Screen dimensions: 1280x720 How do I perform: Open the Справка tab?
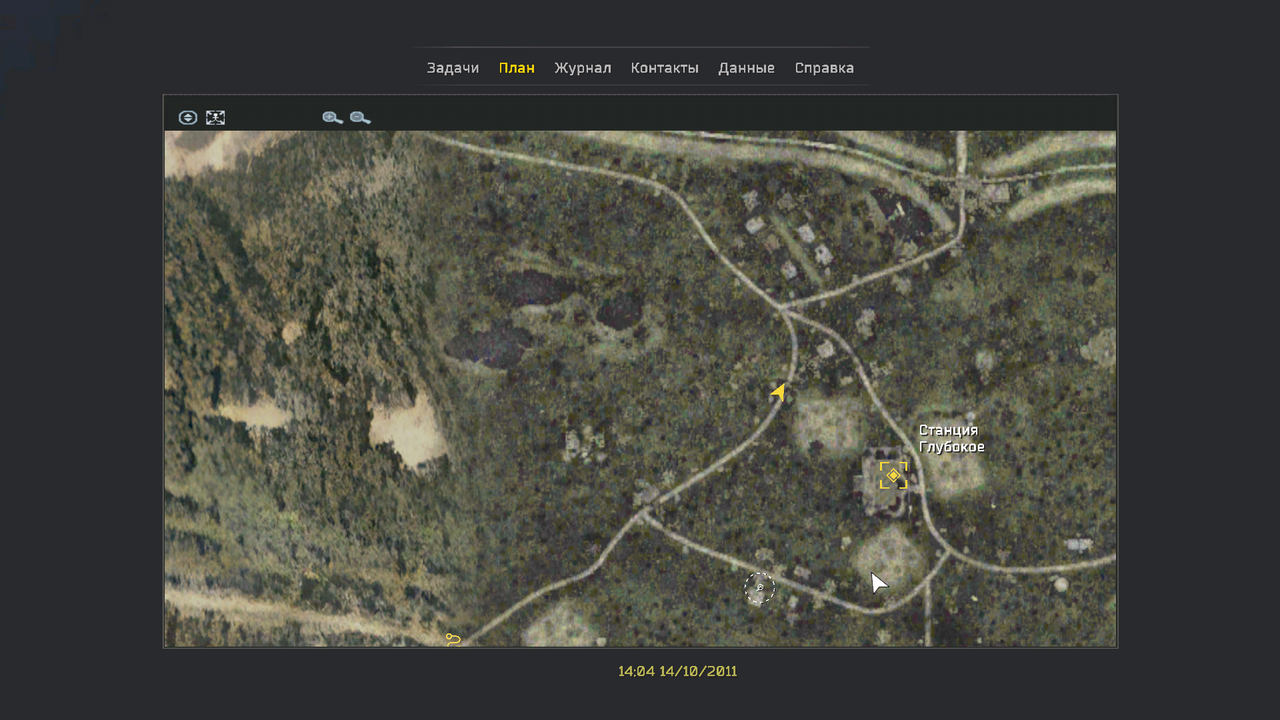pos(824,68)
